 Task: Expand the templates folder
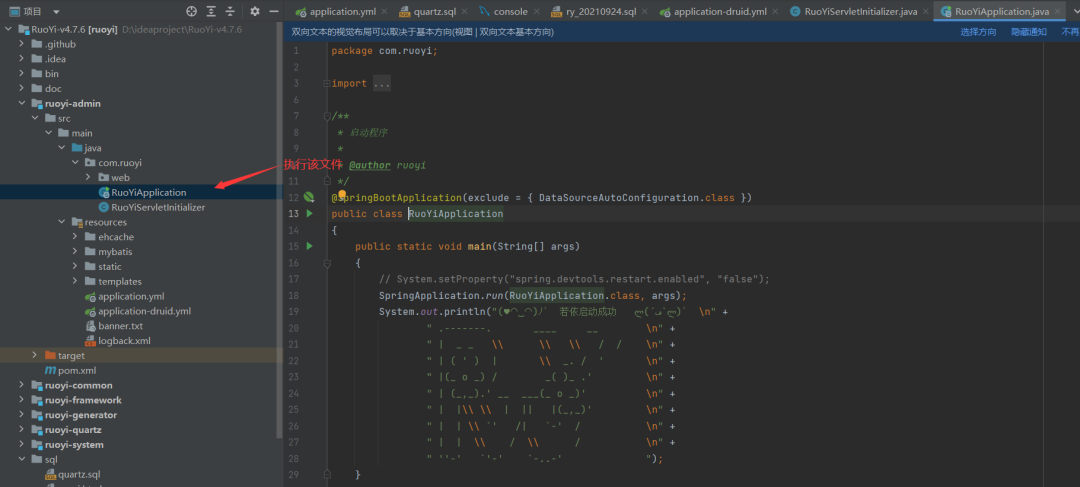75,281
